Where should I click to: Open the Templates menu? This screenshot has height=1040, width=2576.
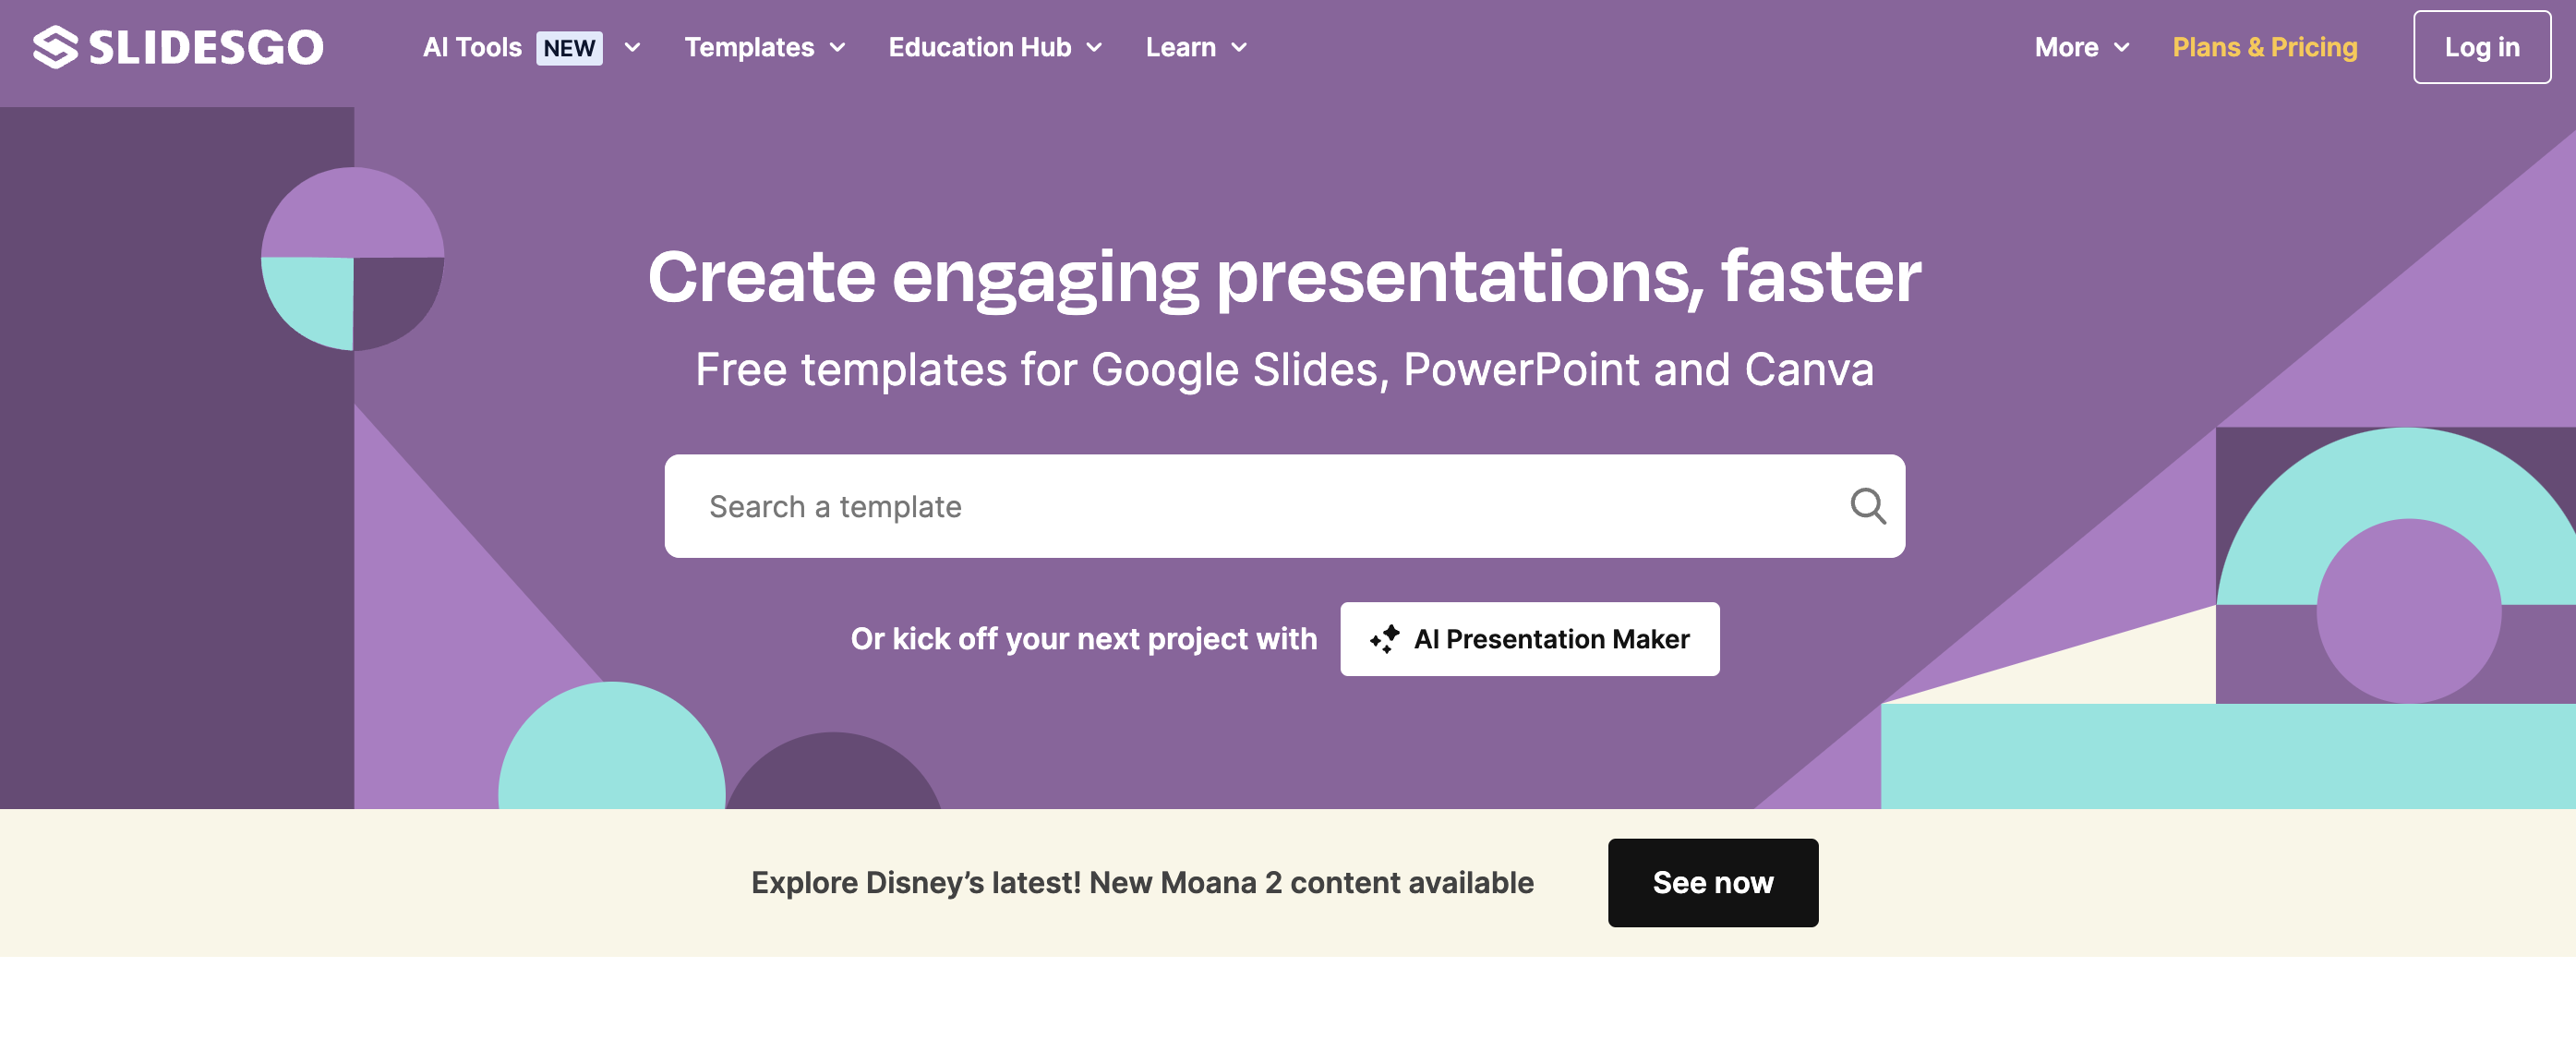(749, 47)
